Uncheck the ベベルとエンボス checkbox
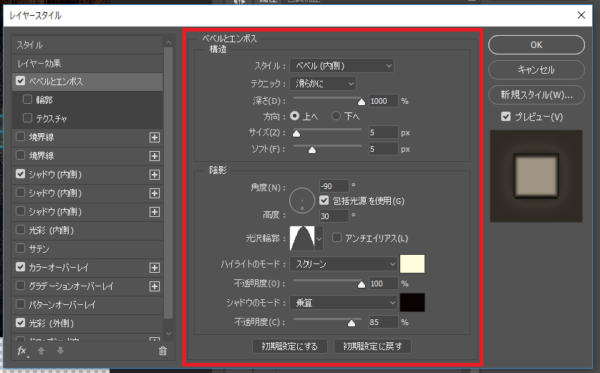The width and height of the screenshot is (600, 373). tap(21, 81)
